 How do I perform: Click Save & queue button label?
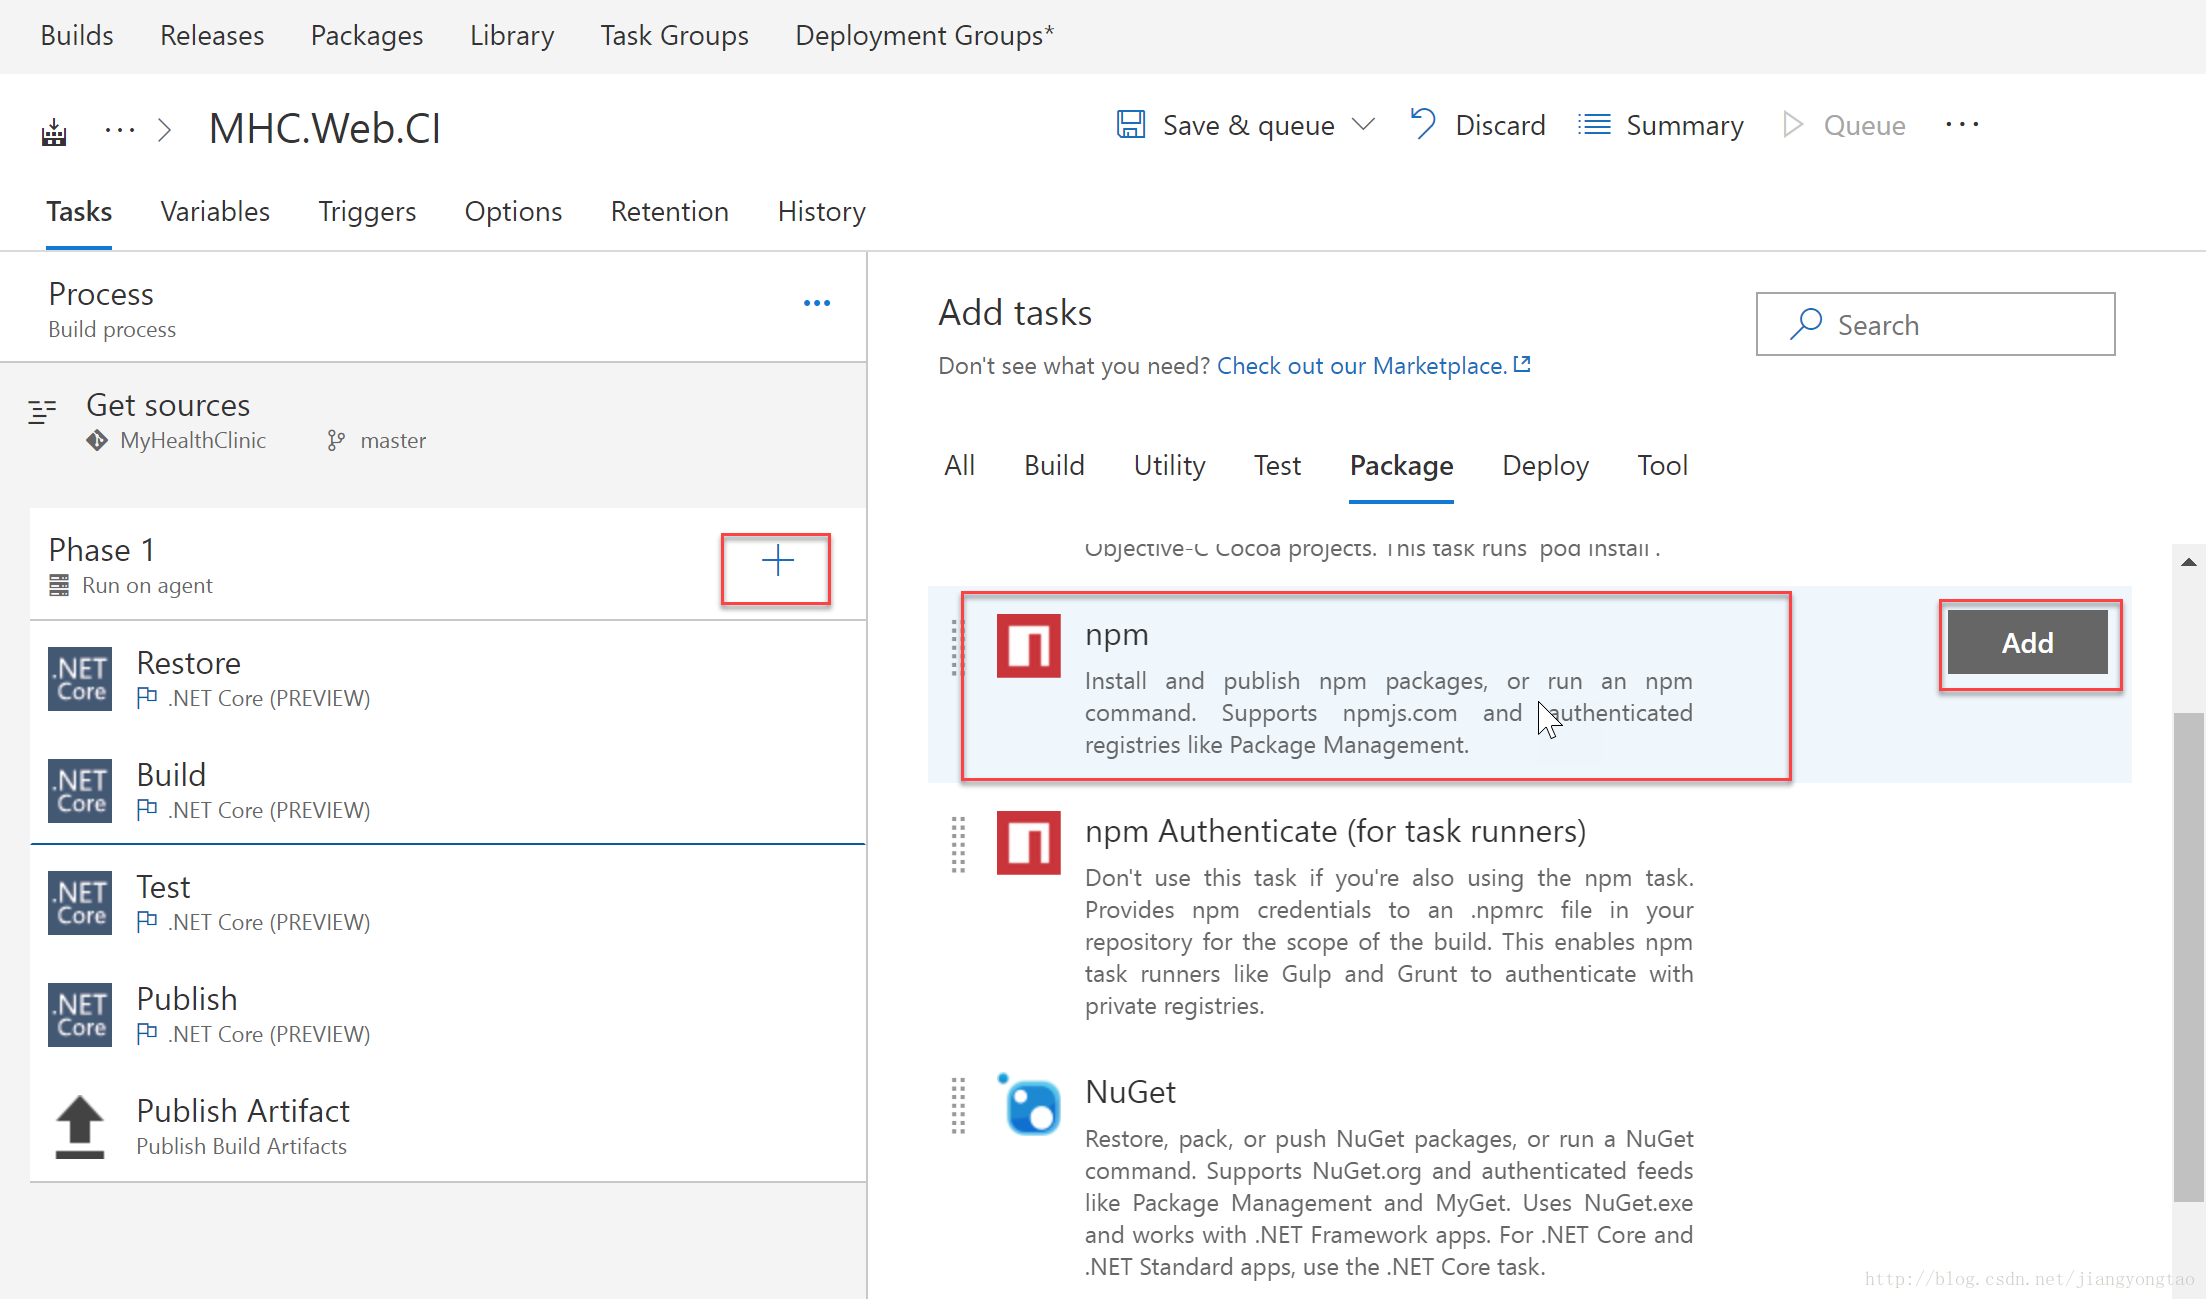[x=1248, y=125]
